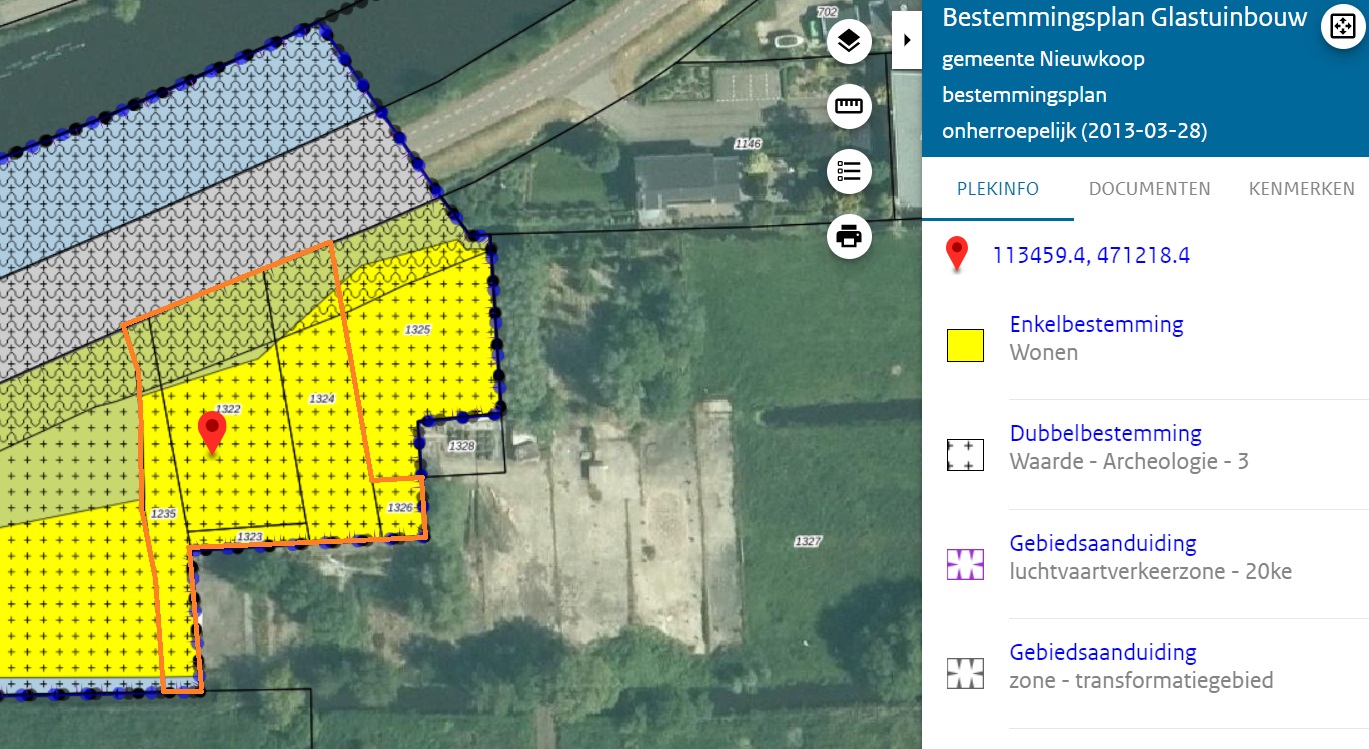Click the red location marker on the map
The height and width of the screenshot is (749, 1369).
tap(211, 431)
